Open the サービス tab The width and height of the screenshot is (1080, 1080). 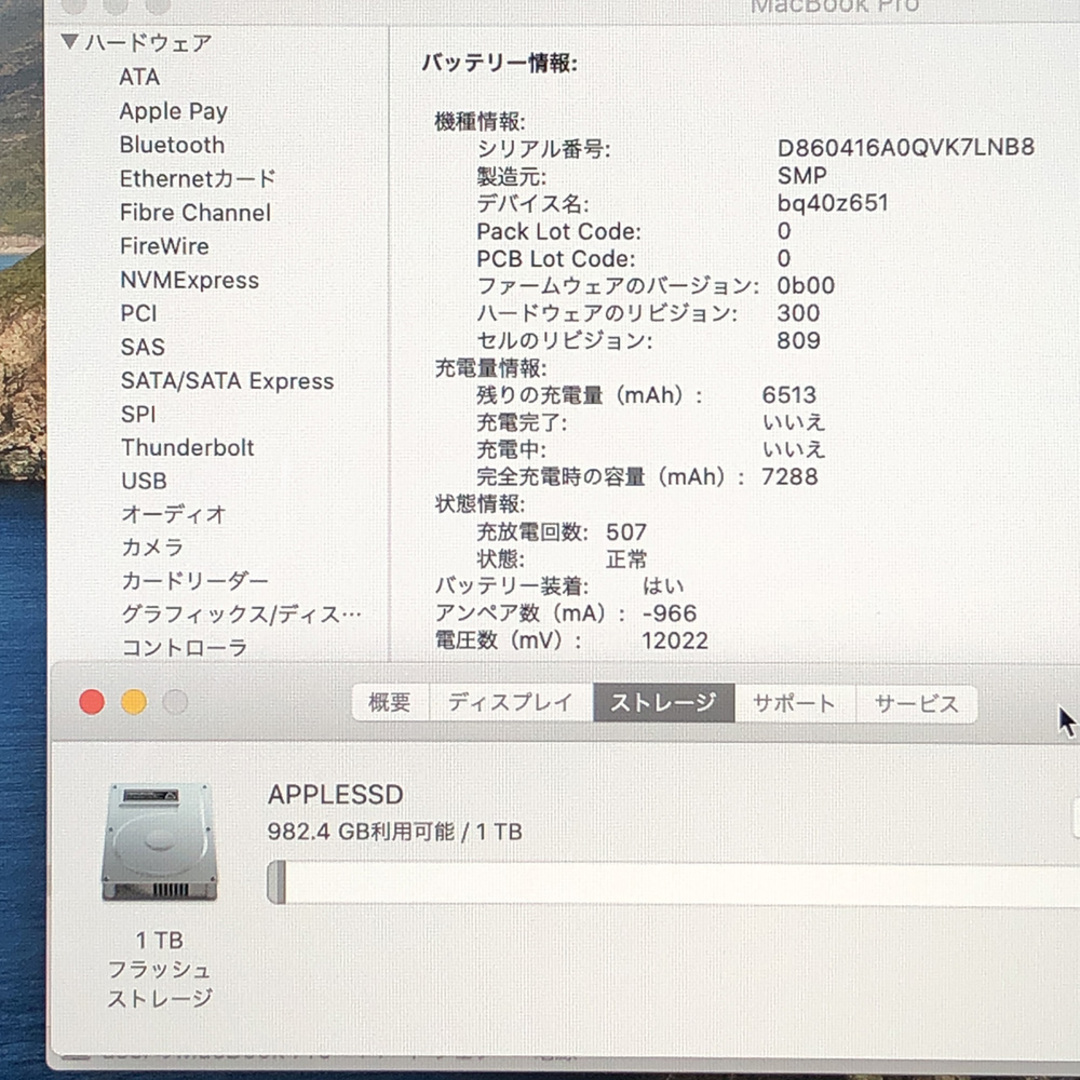click(917, 704)
